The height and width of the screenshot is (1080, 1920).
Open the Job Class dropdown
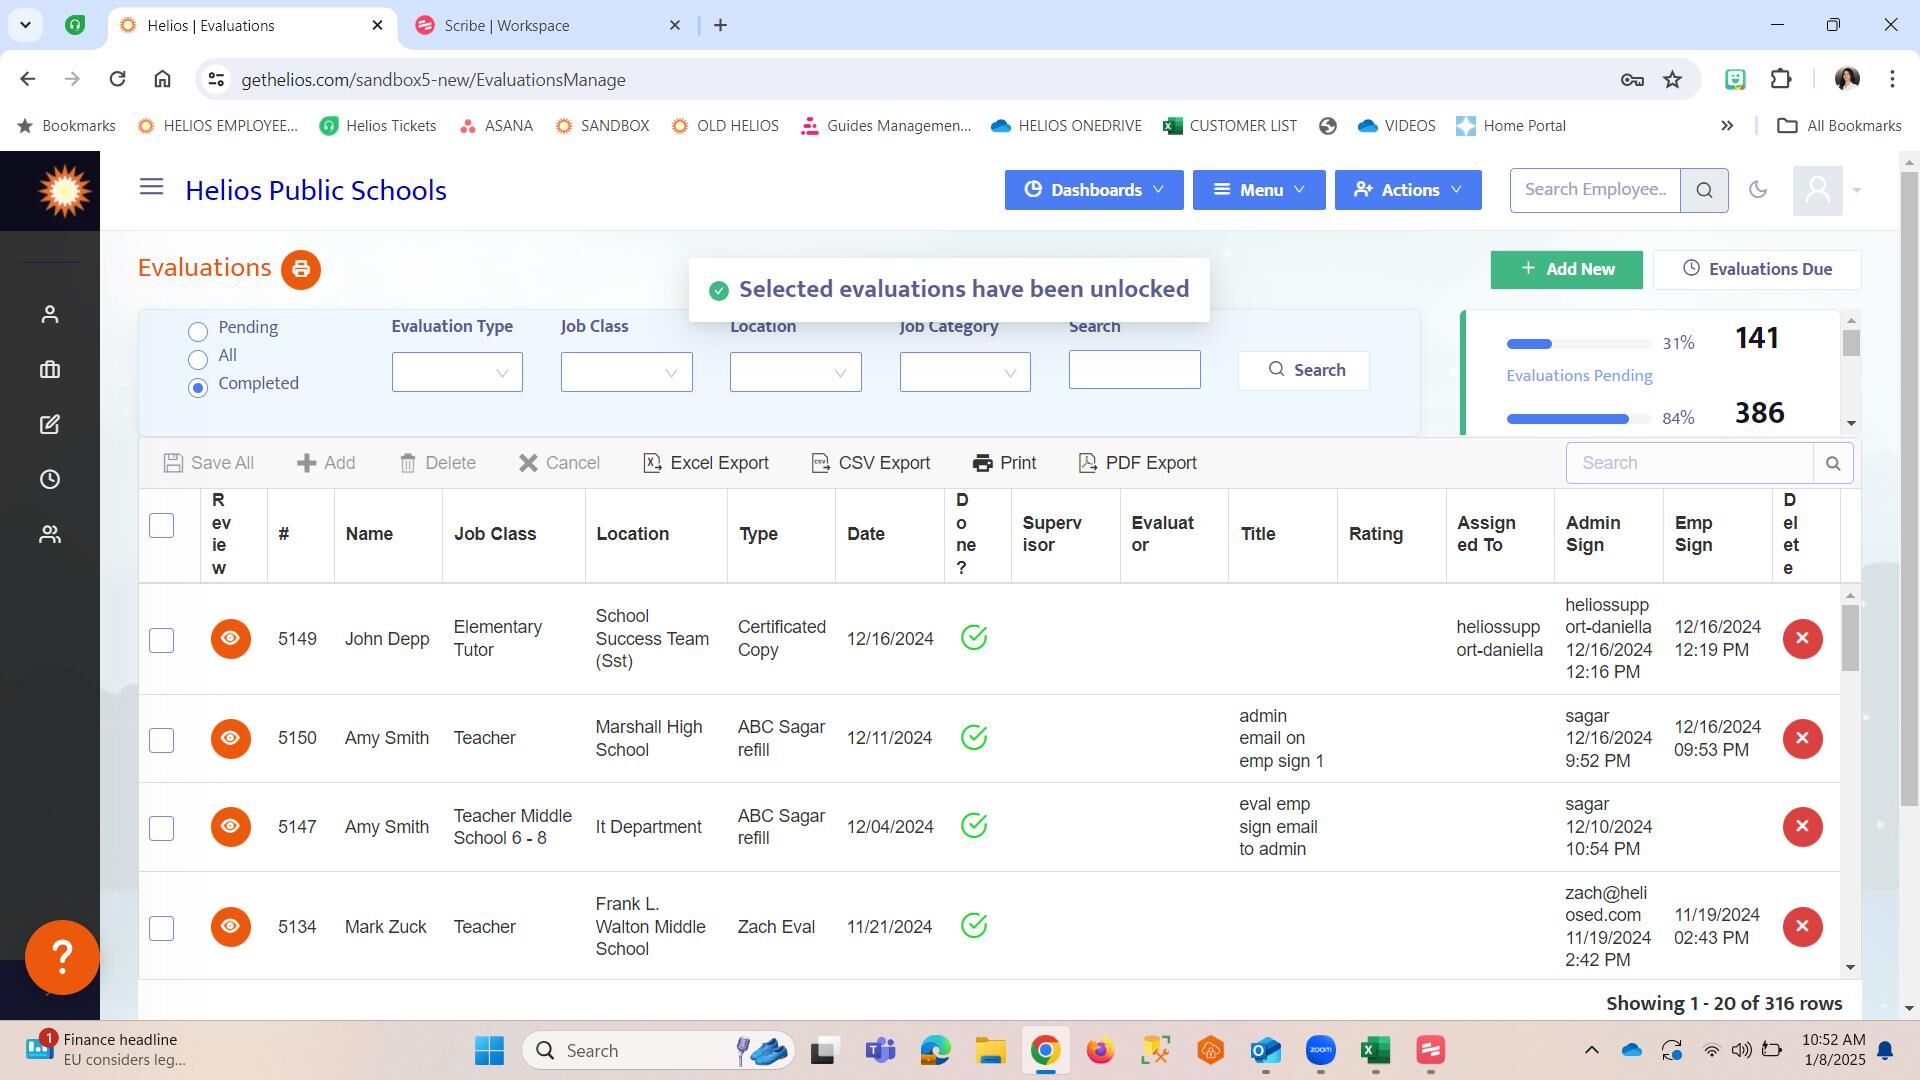tap(626, 373)
